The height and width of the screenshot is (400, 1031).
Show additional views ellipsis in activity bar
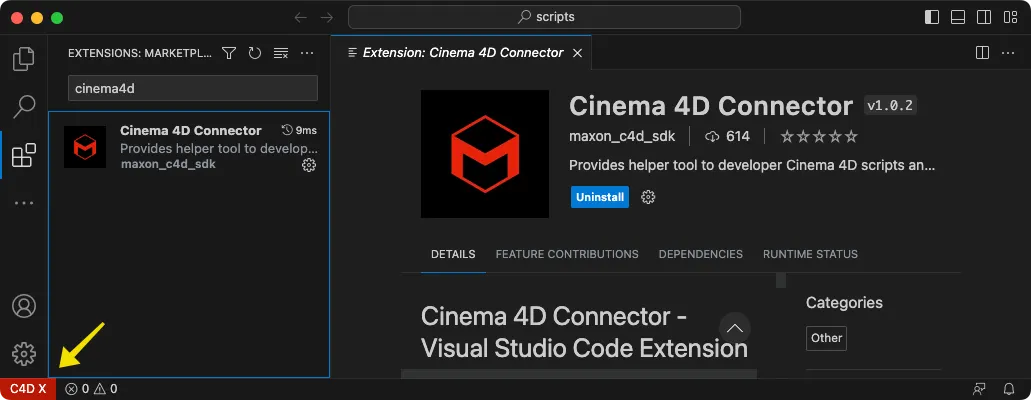(24, 203)
